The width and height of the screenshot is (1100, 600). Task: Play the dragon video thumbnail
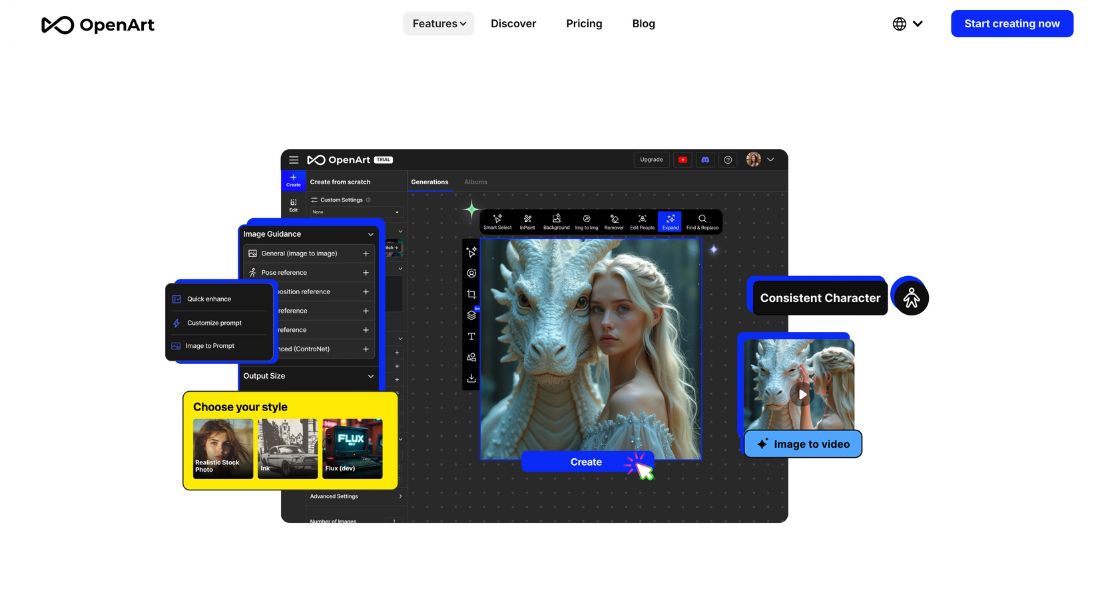[x=801, y=394]
